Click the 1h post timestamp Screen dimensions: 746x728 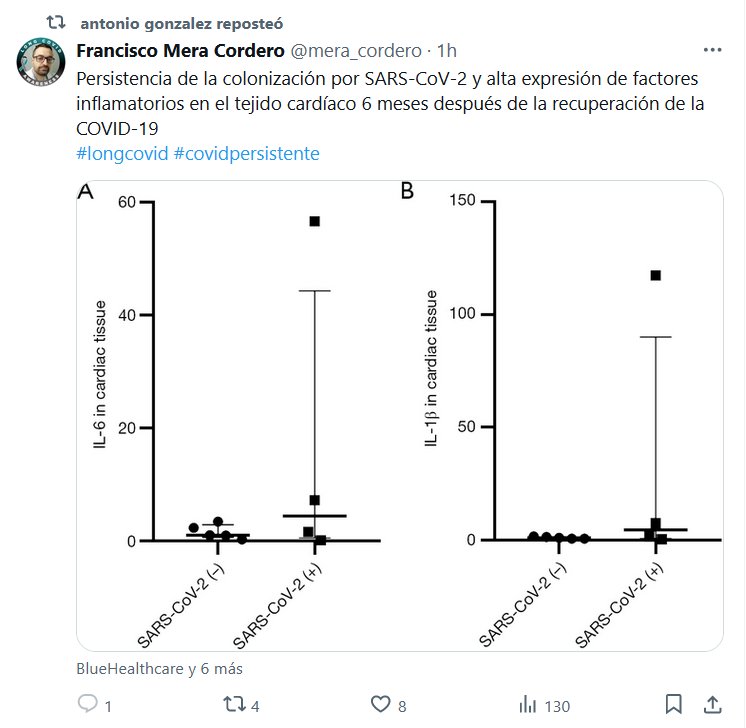click(447, 50)
